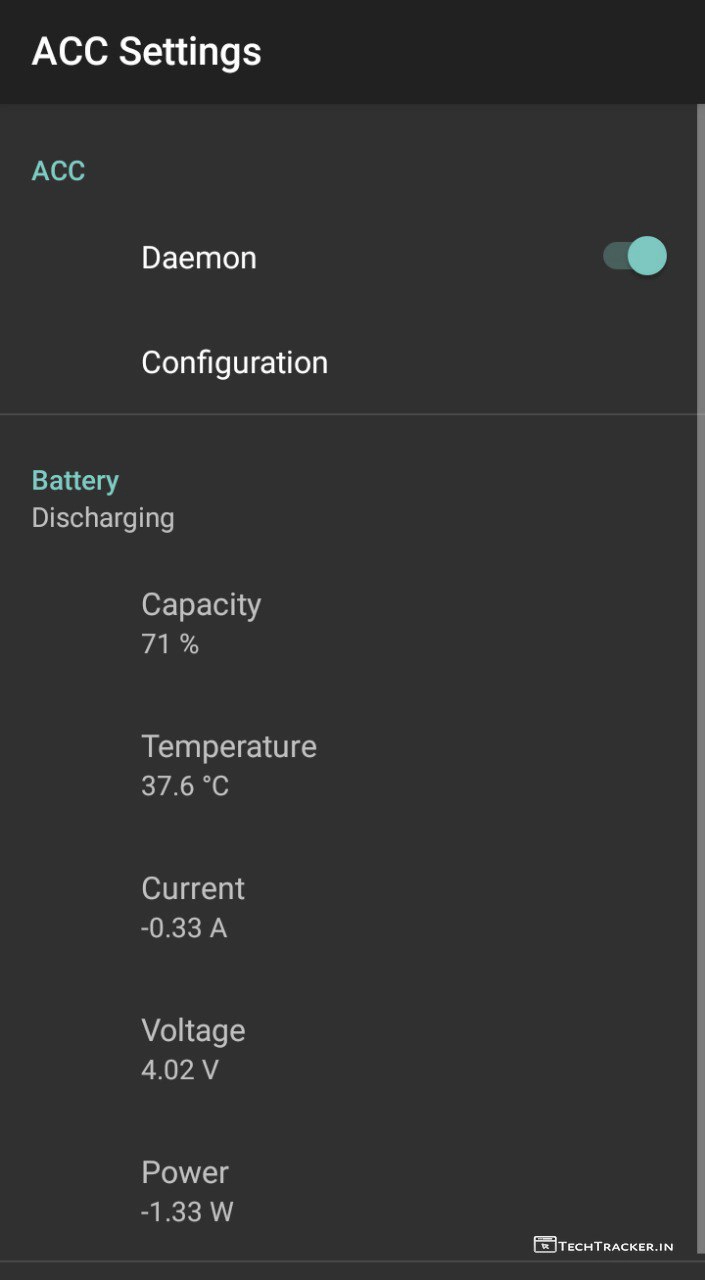Image resolution: width=705 pixels, height=1280 pixels.
Task: Tap the Capacity label
Action: pos(201,604)
